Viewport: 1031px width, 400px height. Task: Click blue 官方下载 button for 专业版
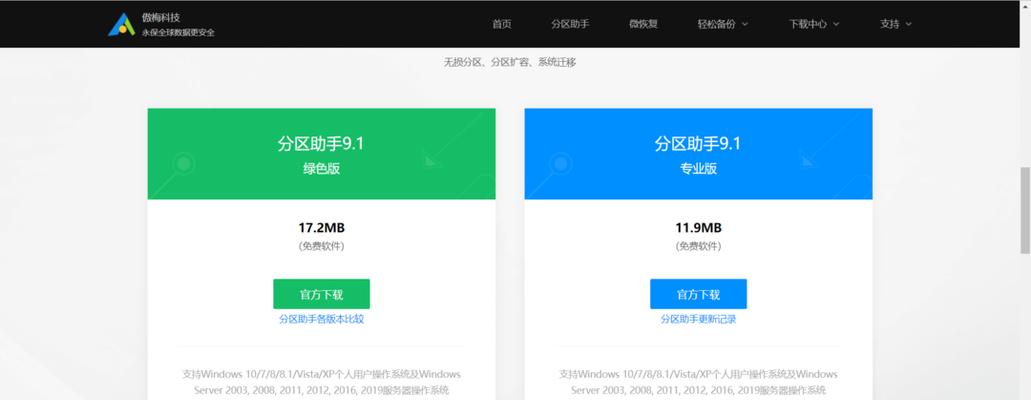click(698, 294)
